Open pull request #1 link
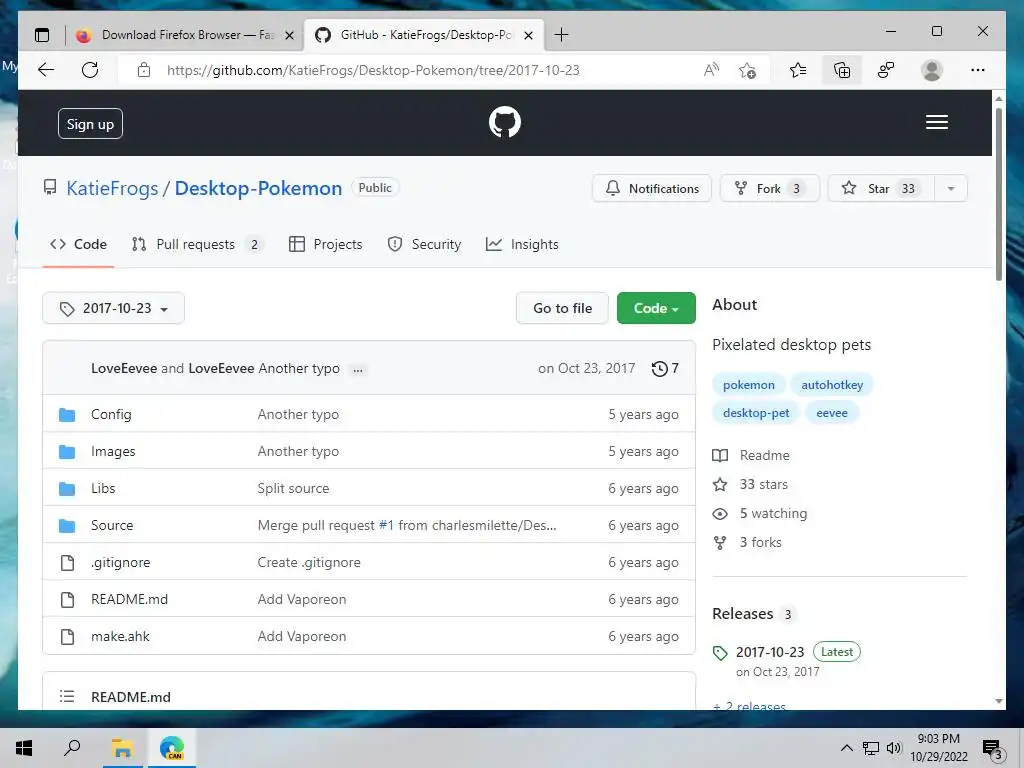The image size is (1024, 768). [x=386, y=525]
